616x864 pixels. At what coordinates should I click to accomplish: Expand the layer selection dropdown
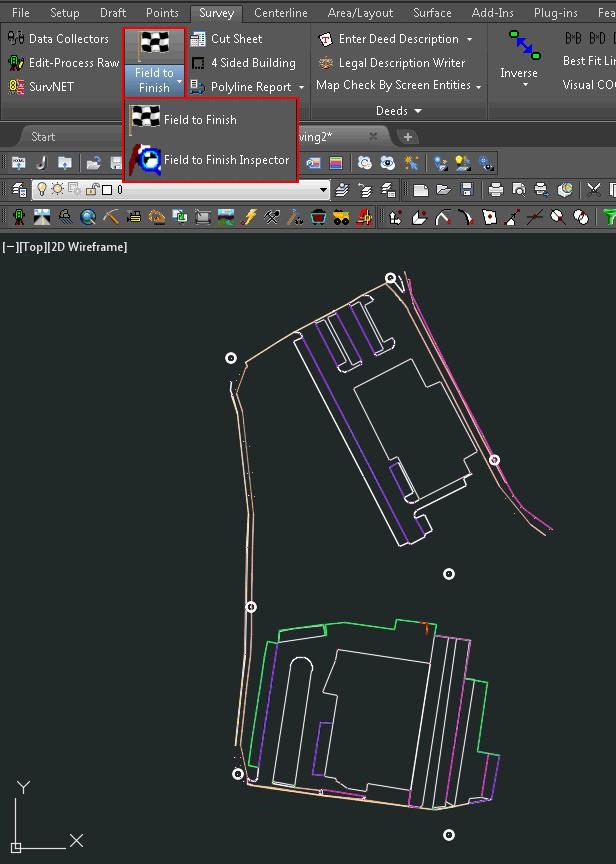coord(323,190)
